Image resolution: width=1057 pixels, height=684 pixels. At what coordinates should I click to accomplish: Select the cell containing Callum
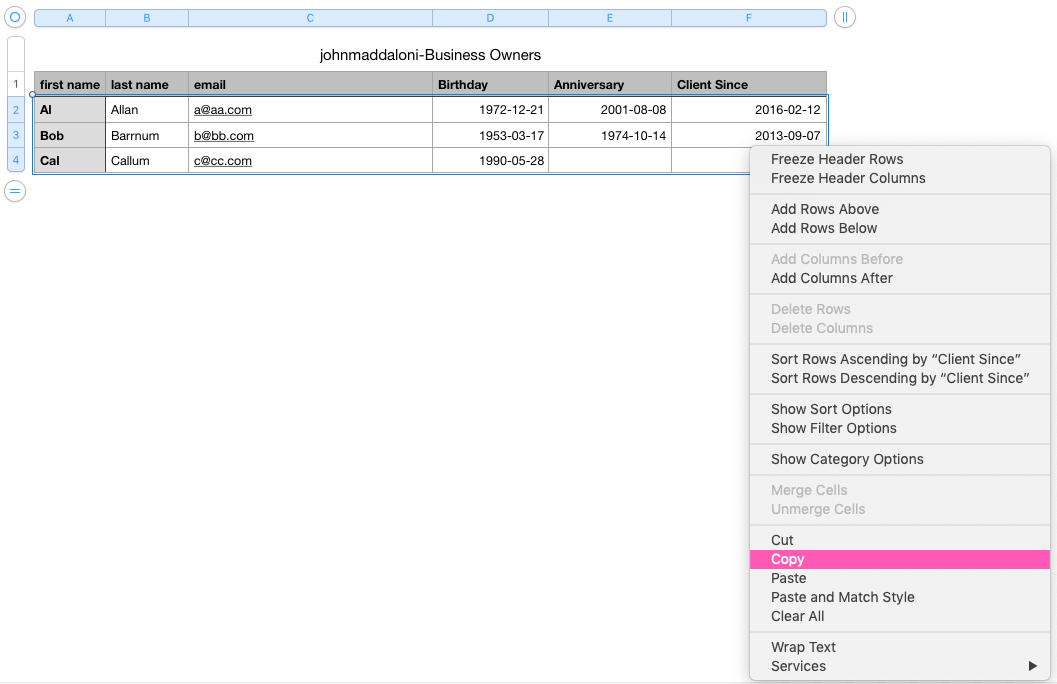click(x=147, y=160)
